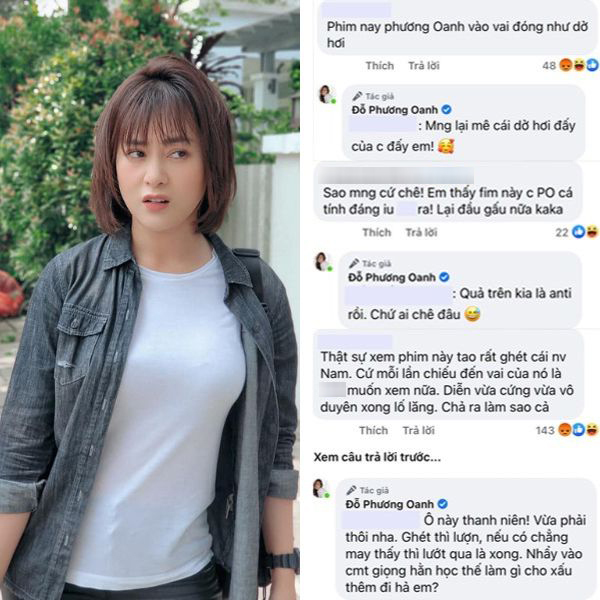Open avatar beside the 'Quả trên kia là anti' reply
This screenshot has height=600, width=600.
[x=323, y=262]
